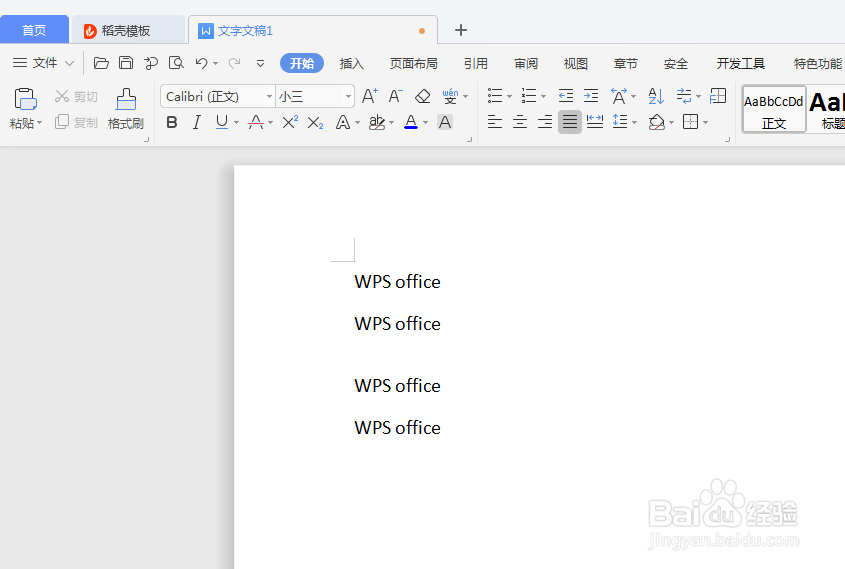The width and height of the screenshot is (845, 569).
Task: Toggle bold formatting
Action: [172, 122]
